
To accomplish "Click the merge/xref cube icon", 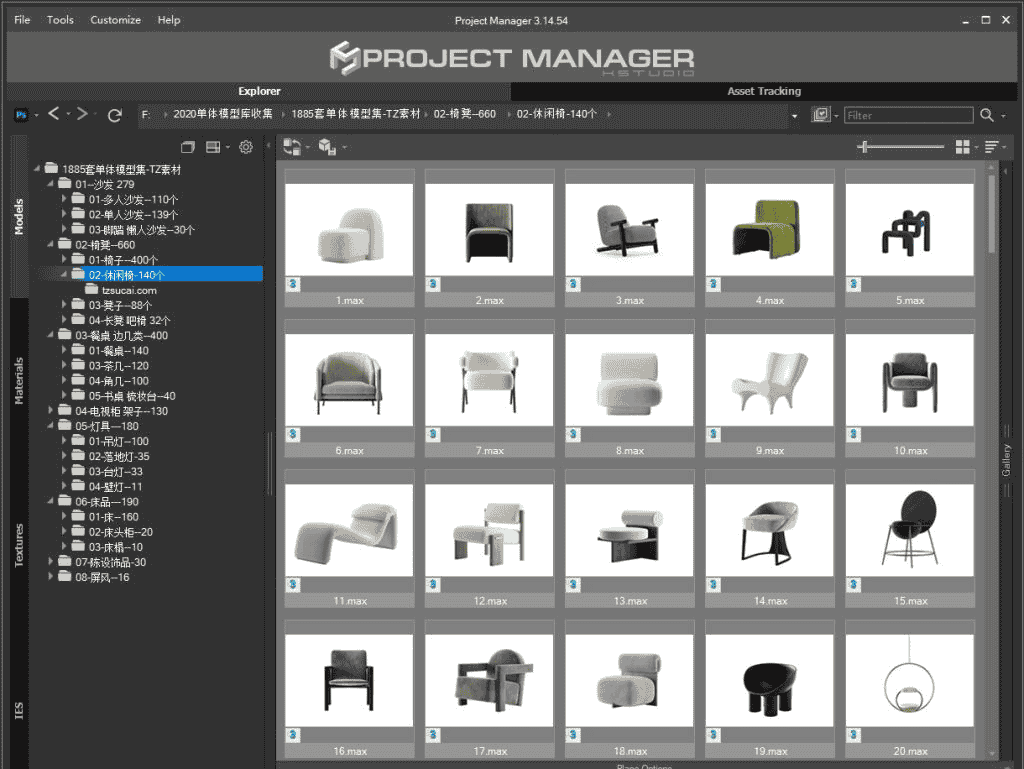I will [x=326, y=147].
